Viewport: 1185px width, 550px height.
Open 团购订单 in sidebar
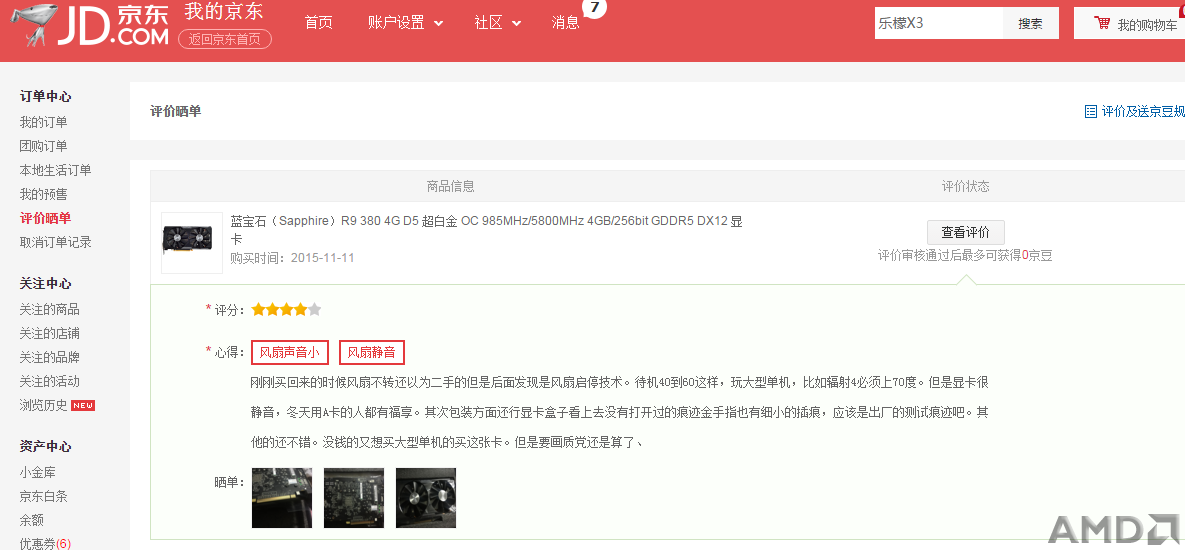(43, 147)
